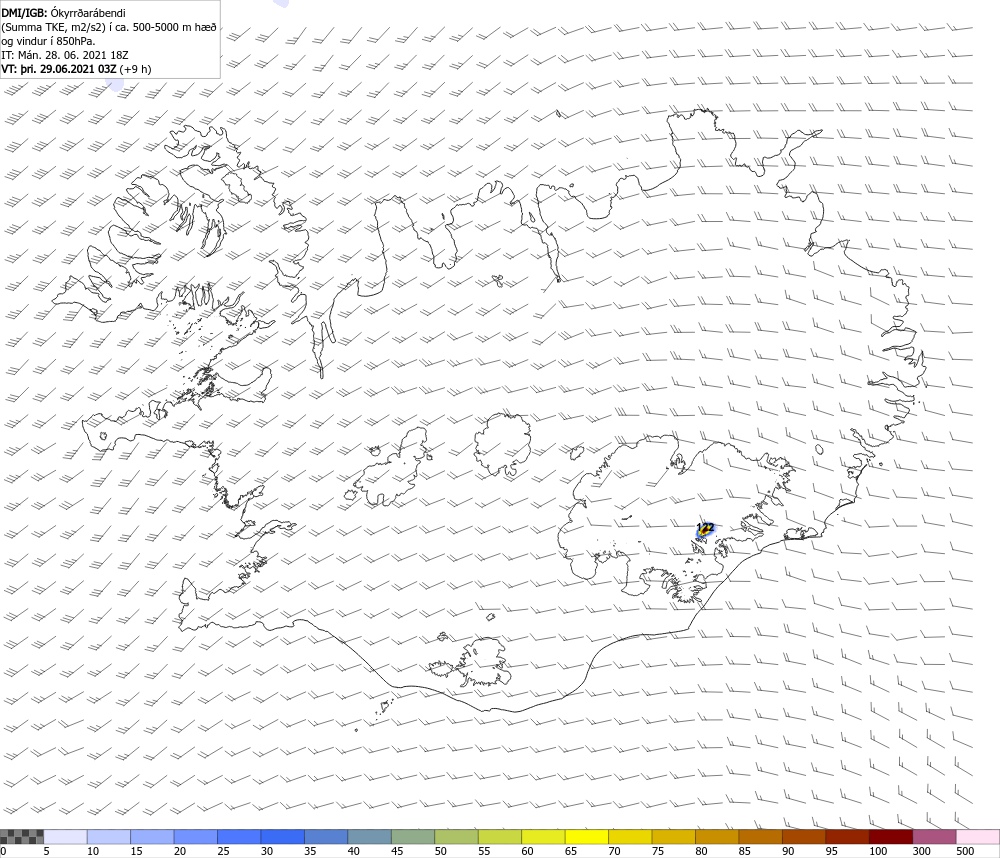Image resolution: width=1000 pixels, height=858 pixels.
Task: Click the 'og vindur í 850hPa.' line
Action: tap(48, 41)
